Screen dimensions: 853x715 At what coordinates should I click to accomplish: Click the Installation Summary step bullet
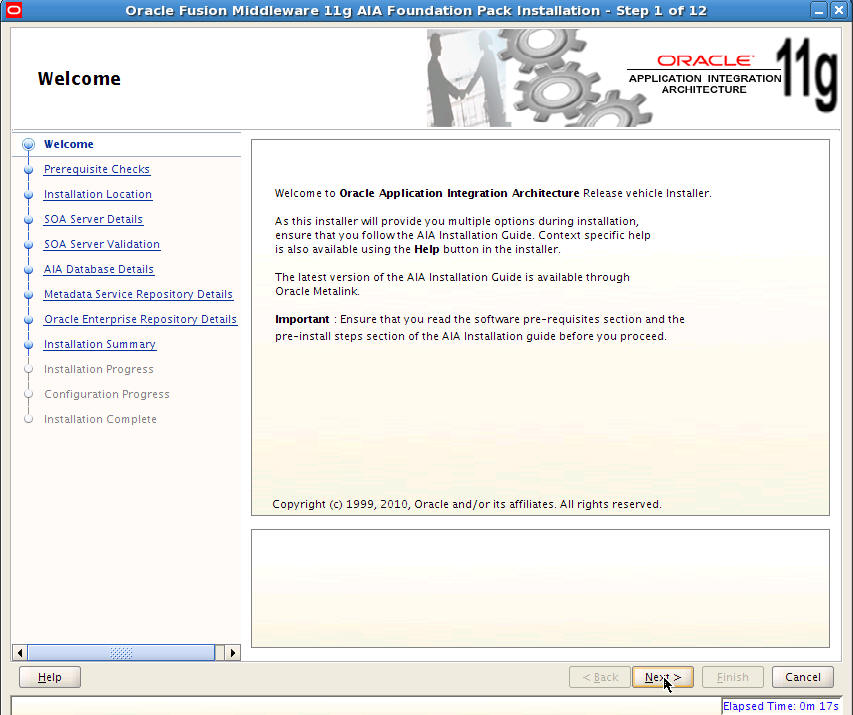pyautogui.click(x=28, y=345)
